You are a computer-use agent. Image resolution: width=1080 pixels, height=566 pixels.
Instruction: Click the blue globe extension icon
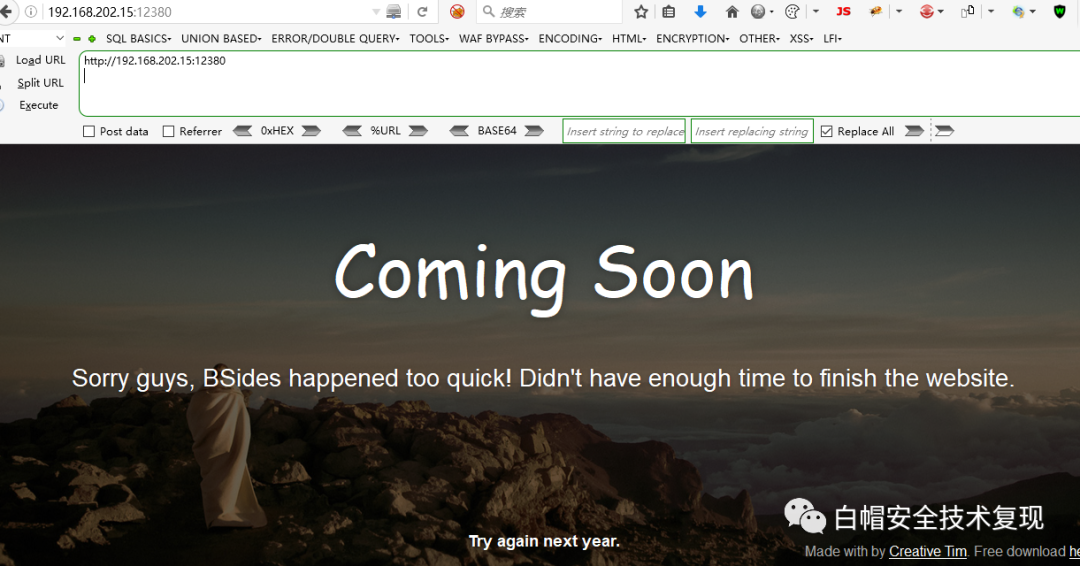coord(1018,12)
